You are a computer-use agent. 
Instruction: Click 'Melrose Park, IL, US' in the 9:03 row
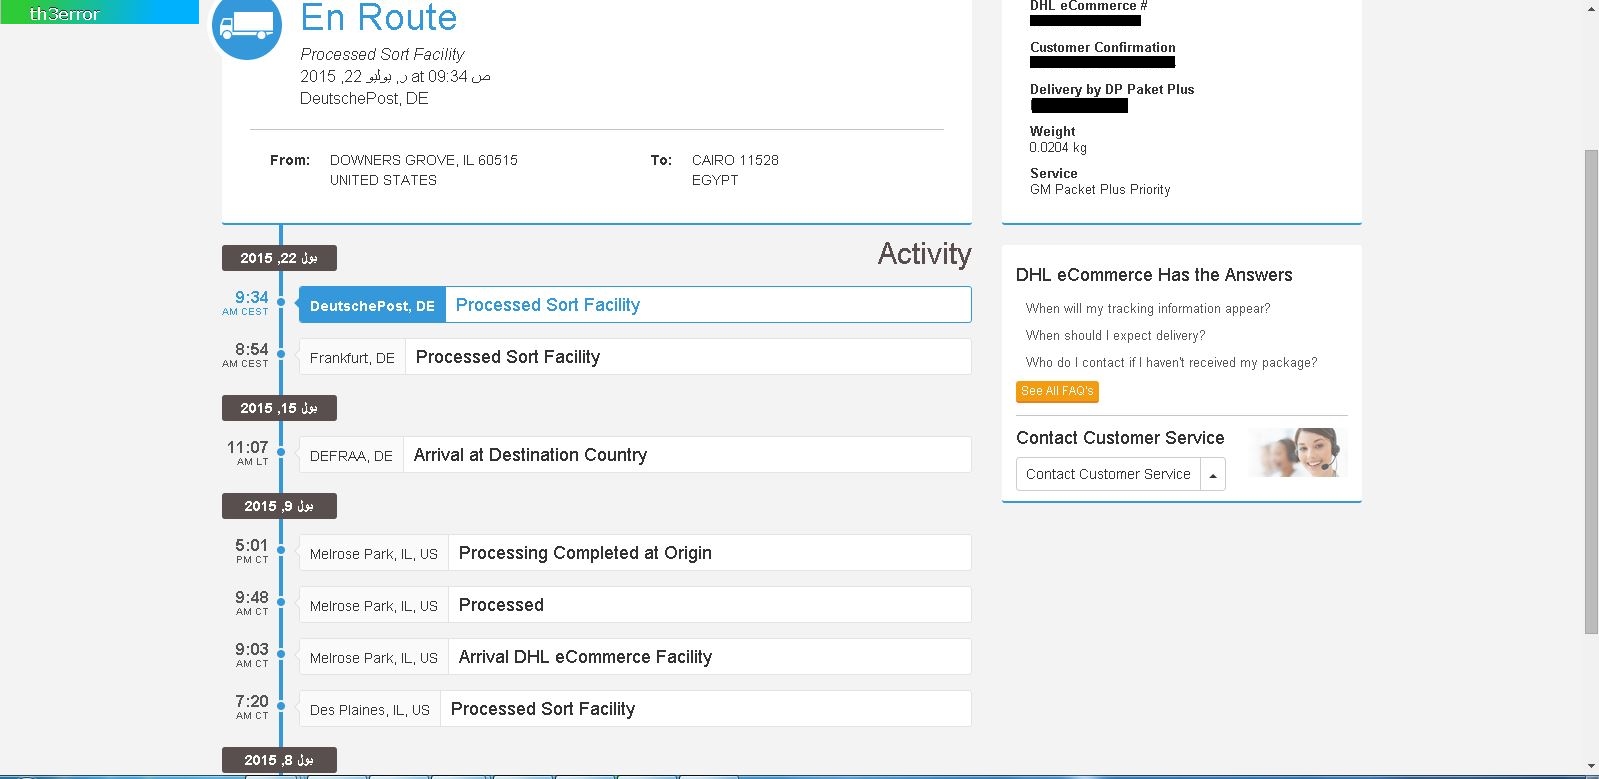coord(374,658)
